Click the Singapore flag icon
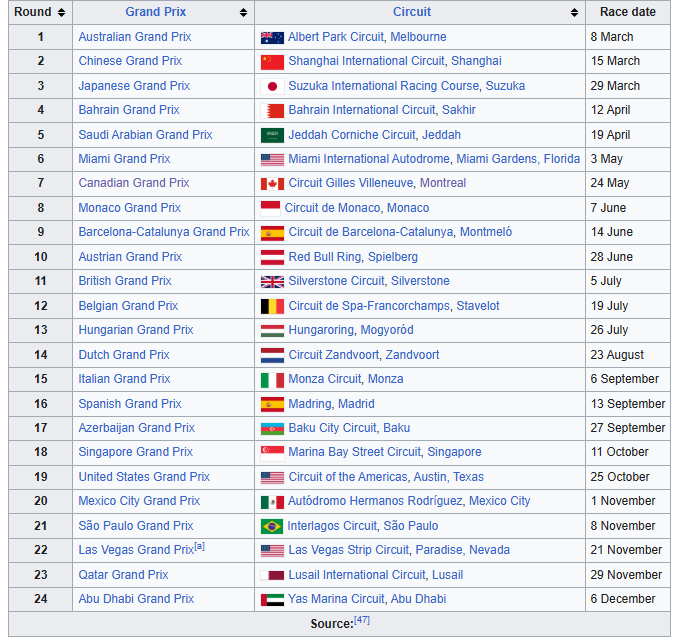 (x=272, y=453)
